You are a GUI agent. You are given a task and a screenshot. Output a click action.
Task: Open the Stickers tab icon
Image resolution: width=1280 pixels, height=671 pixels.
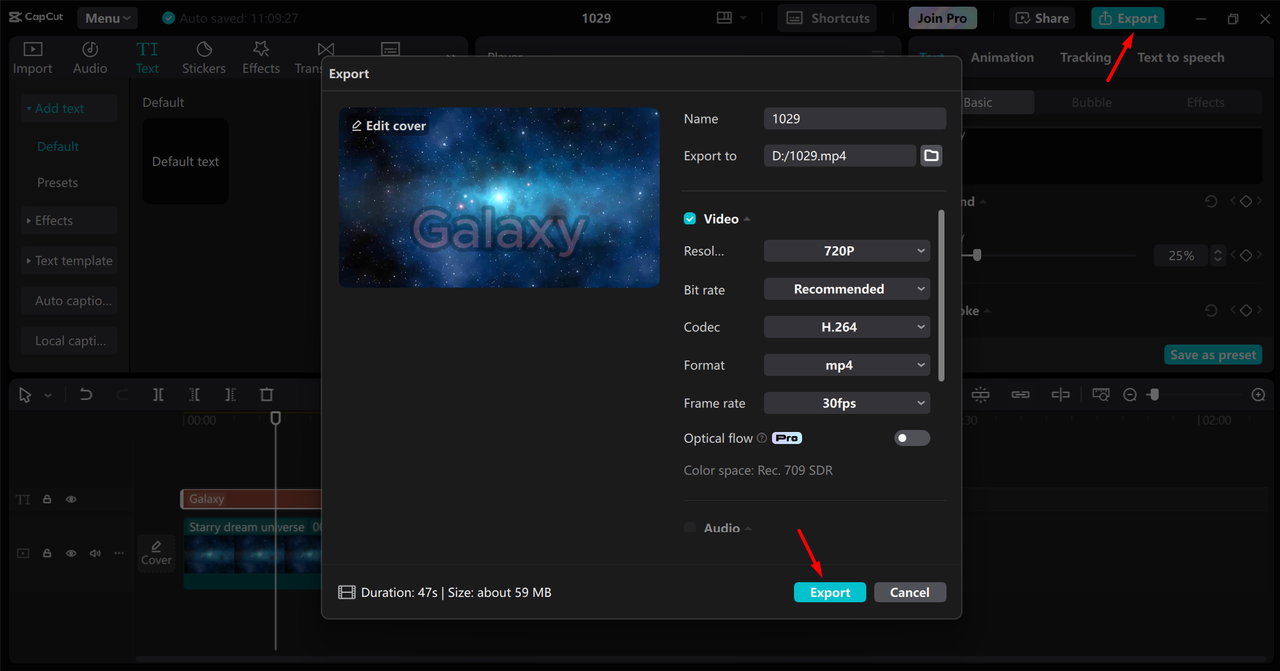pos(204,58)
